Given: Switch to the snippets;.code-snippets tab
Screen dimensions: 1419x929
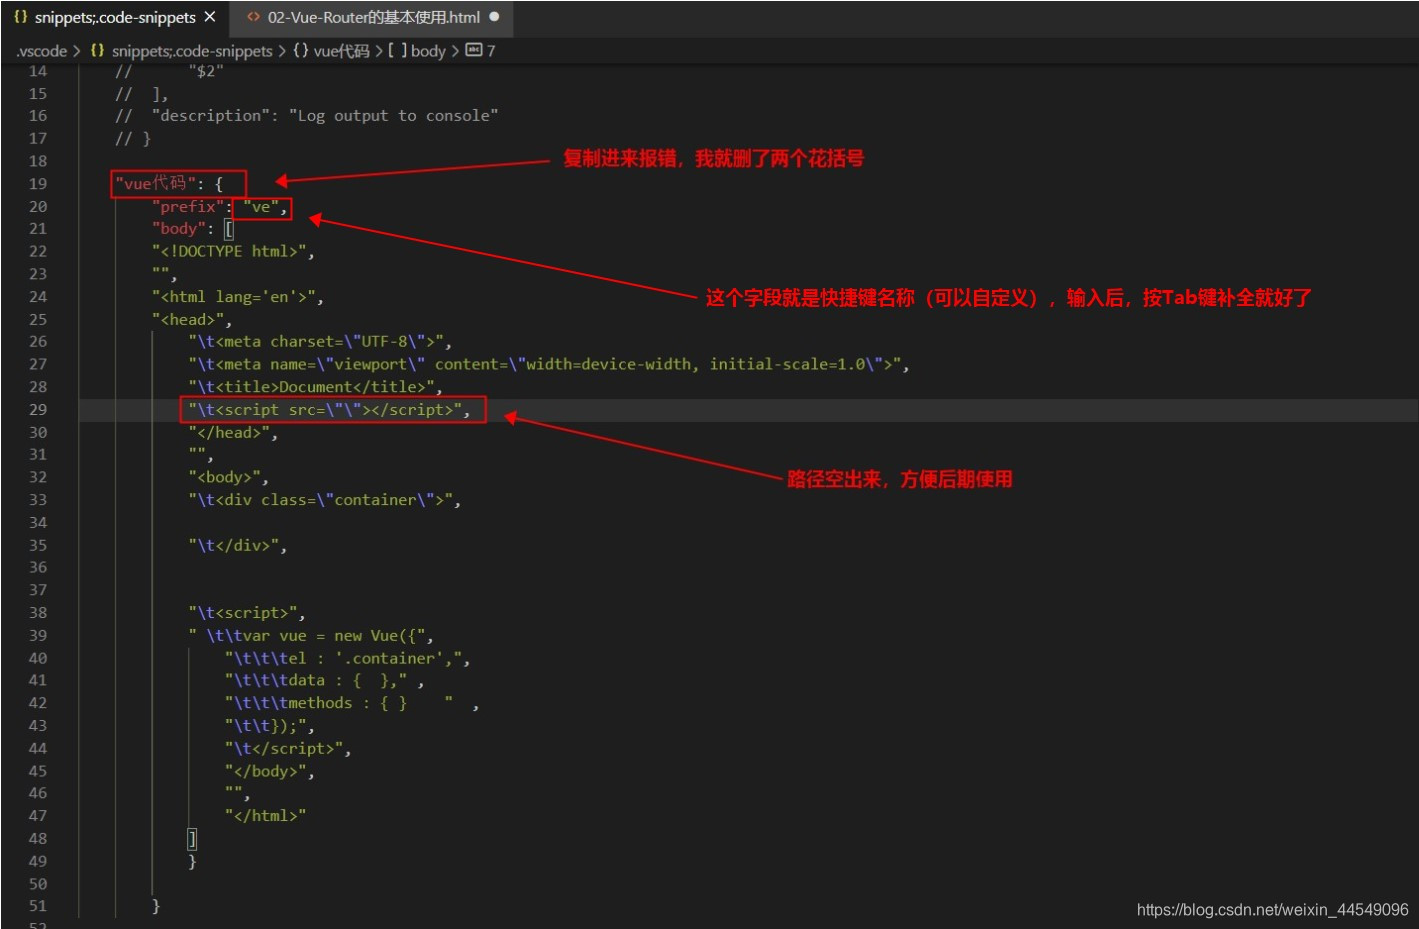Looking at the screenshot, I should (x=115, y=17).
